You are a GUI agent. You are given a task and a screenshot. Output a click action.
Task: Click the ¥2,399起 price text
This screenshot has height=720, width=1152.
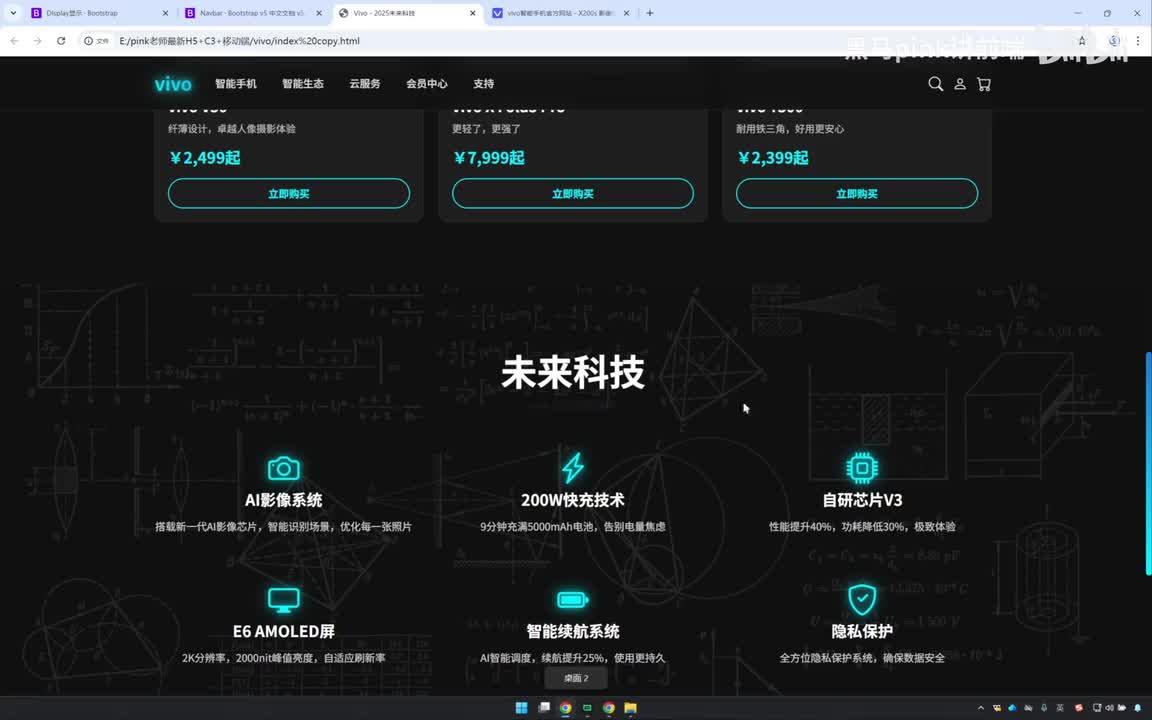tap(772, 158)
